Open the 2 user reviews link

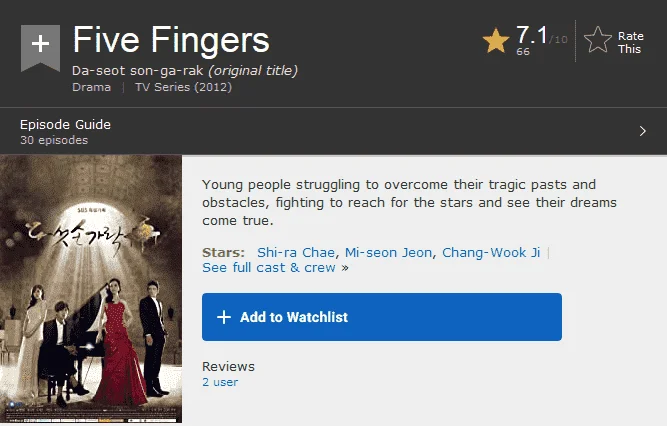point(220,382)
